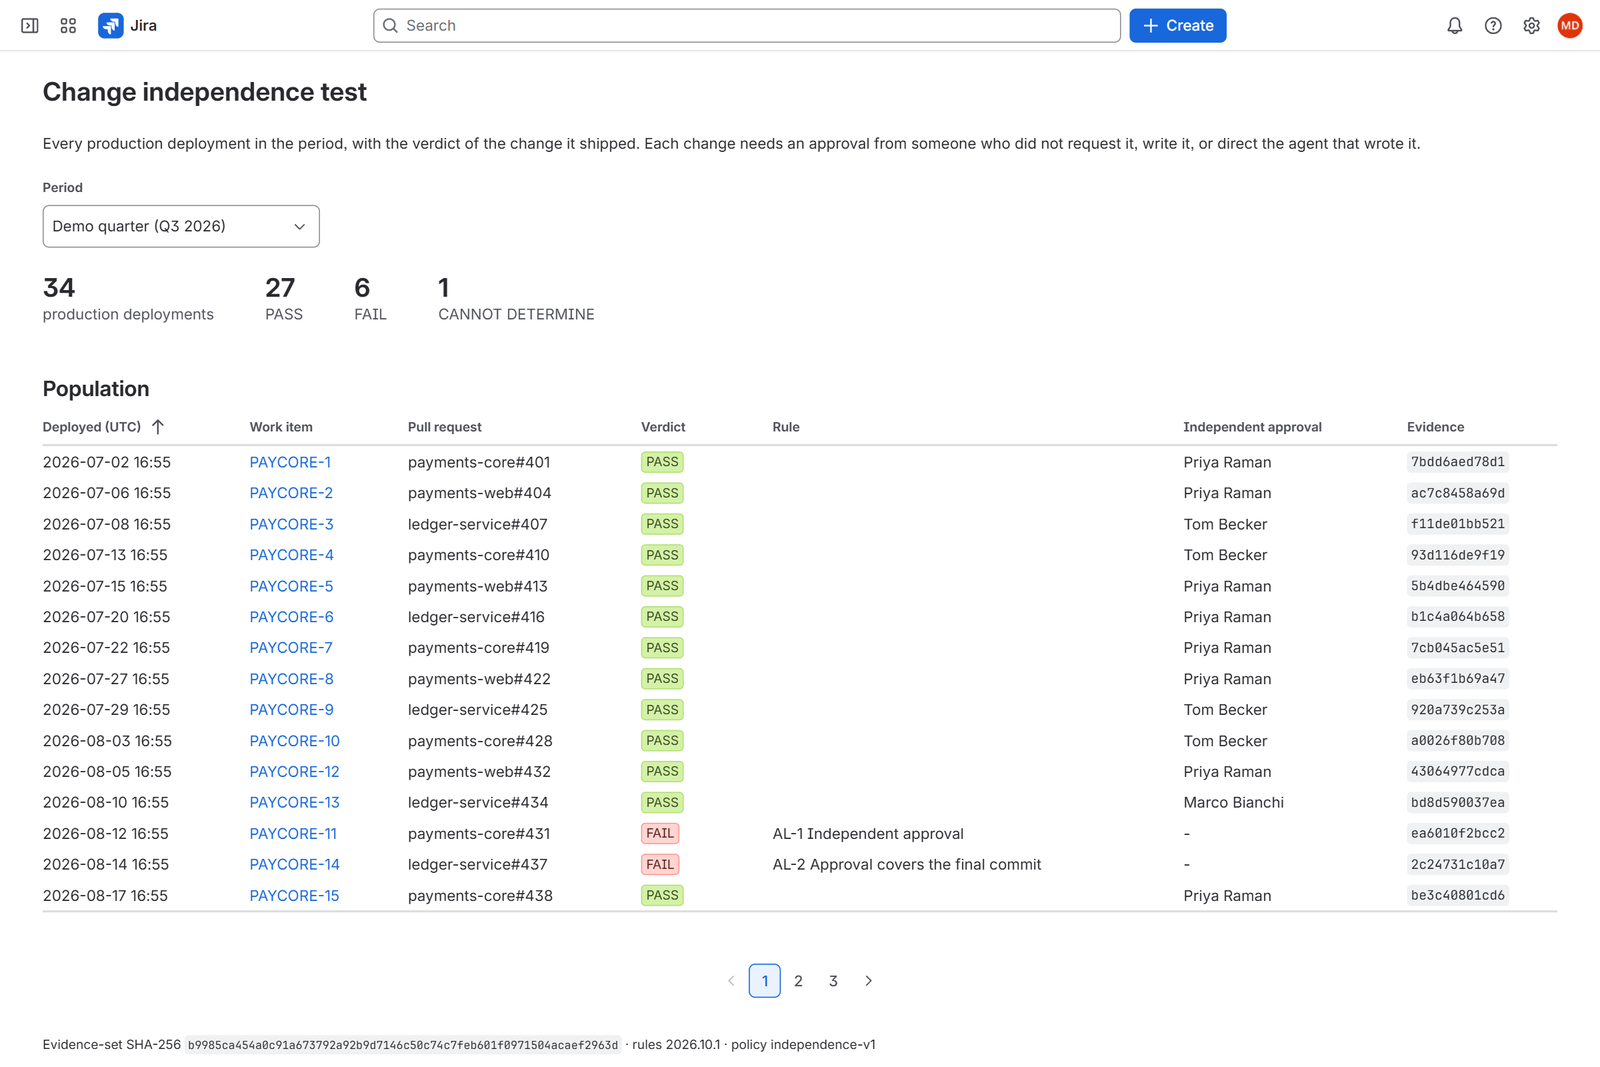Open the settings gear icon
The height and width of the screenshot is (1067, 1600).
click(x=1532, y=26)
